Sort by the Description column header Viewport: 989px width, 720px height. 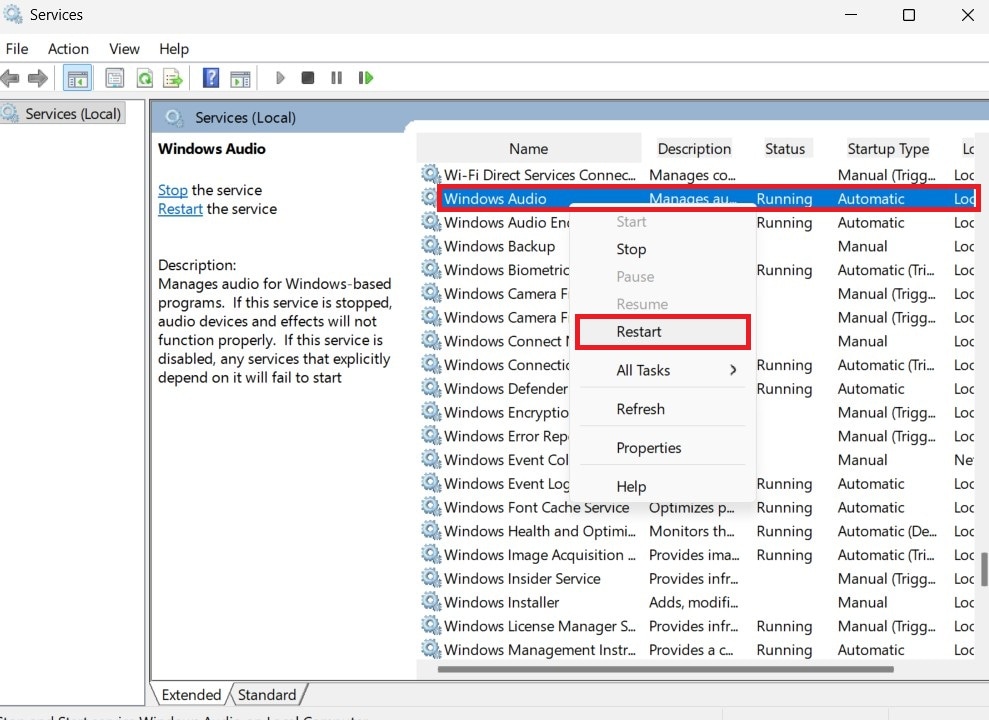coord(694,149)
